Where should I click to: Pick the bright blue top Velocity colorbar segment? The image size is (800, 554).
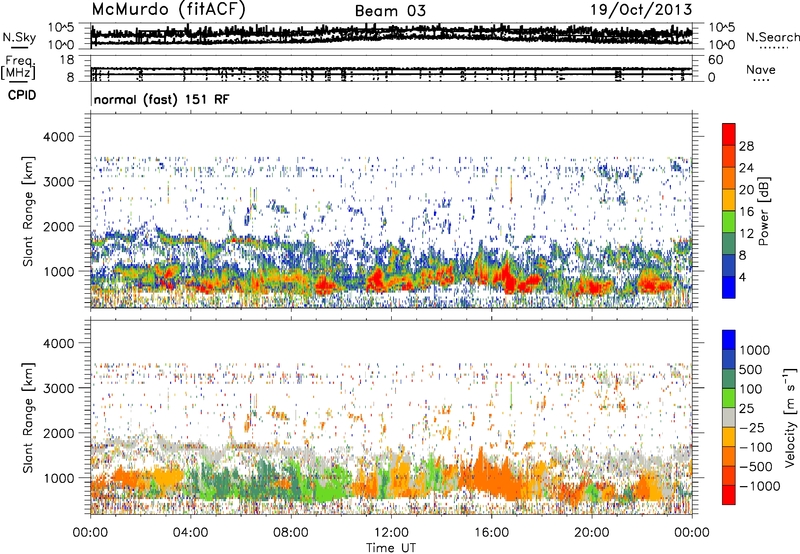click(x=729, y=340)
